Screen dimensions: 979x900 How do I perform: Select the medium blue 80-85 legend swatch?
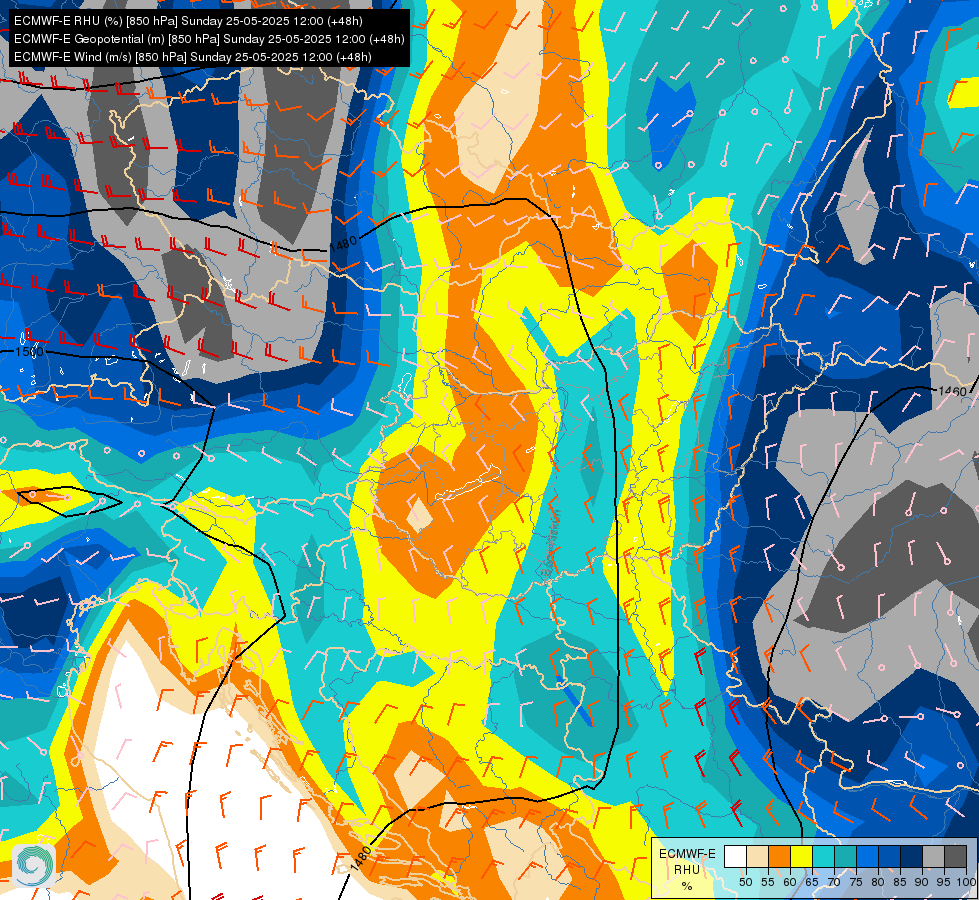click(x=889, y=856)
